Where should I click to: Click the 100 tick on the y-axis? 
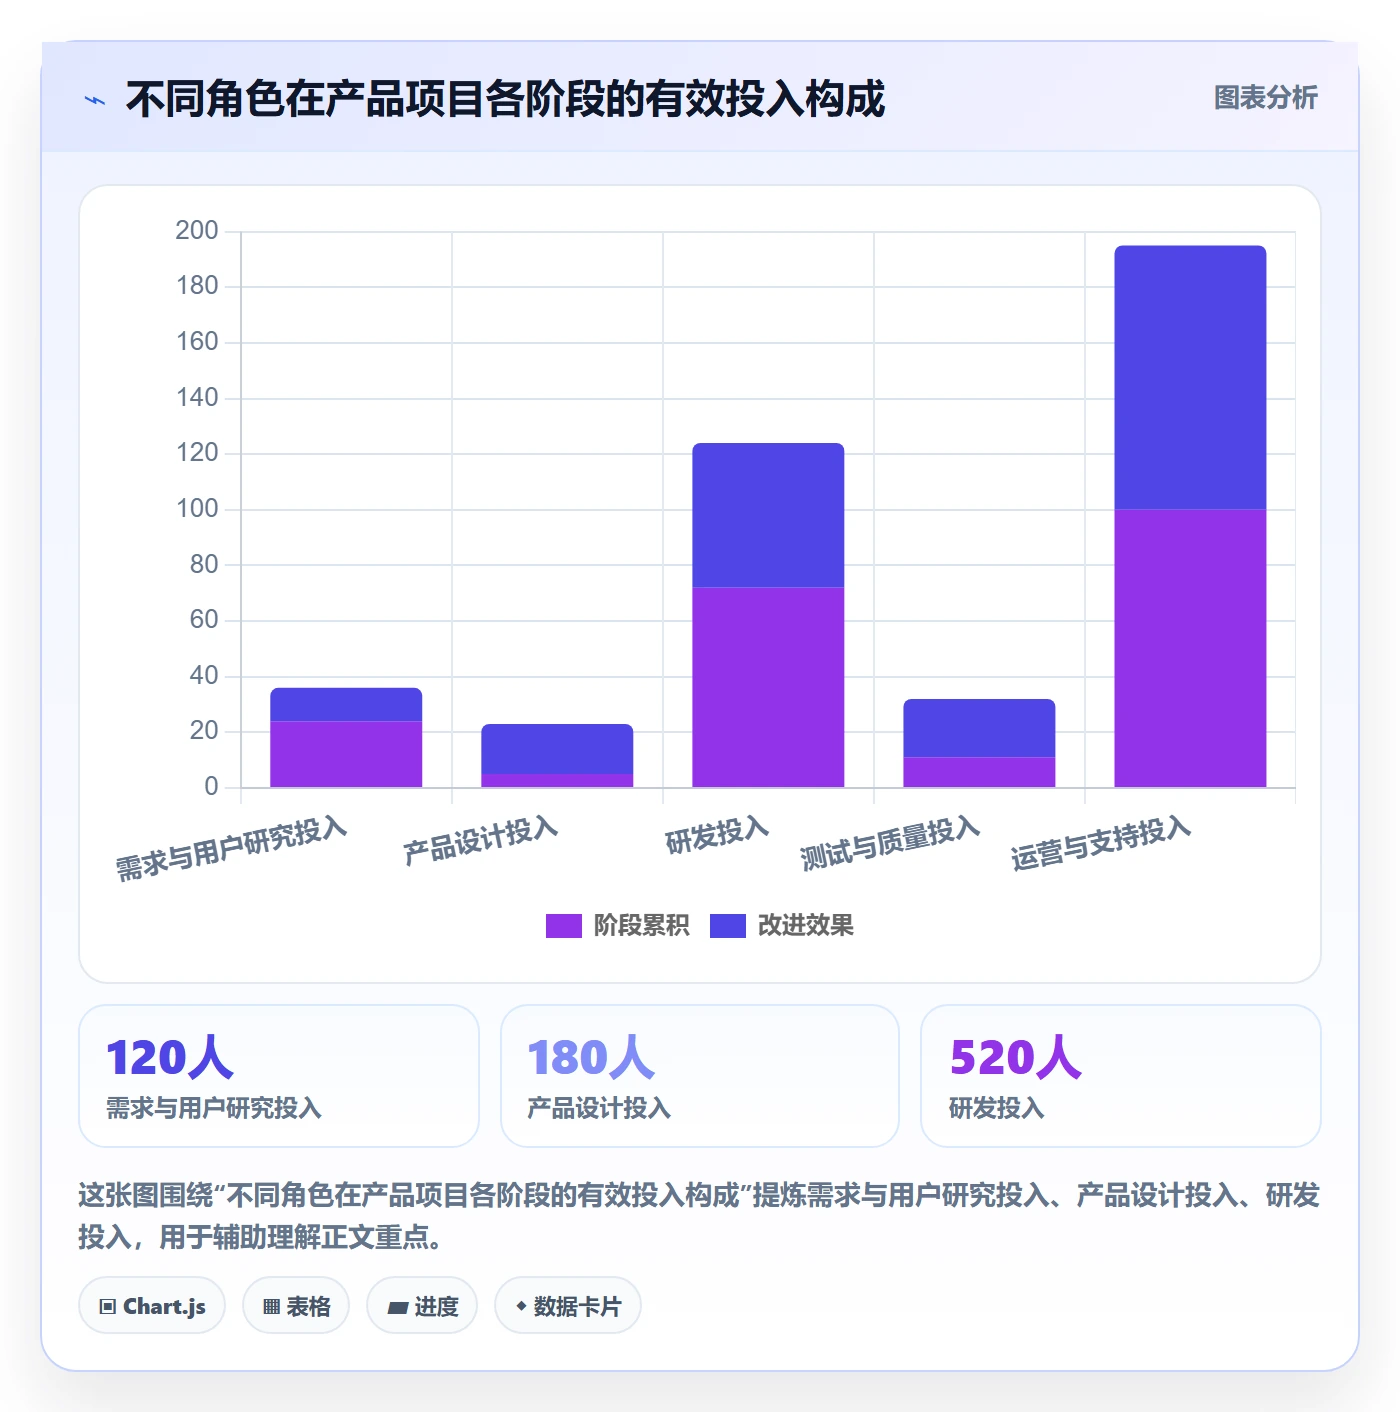[x=197, y=508]
